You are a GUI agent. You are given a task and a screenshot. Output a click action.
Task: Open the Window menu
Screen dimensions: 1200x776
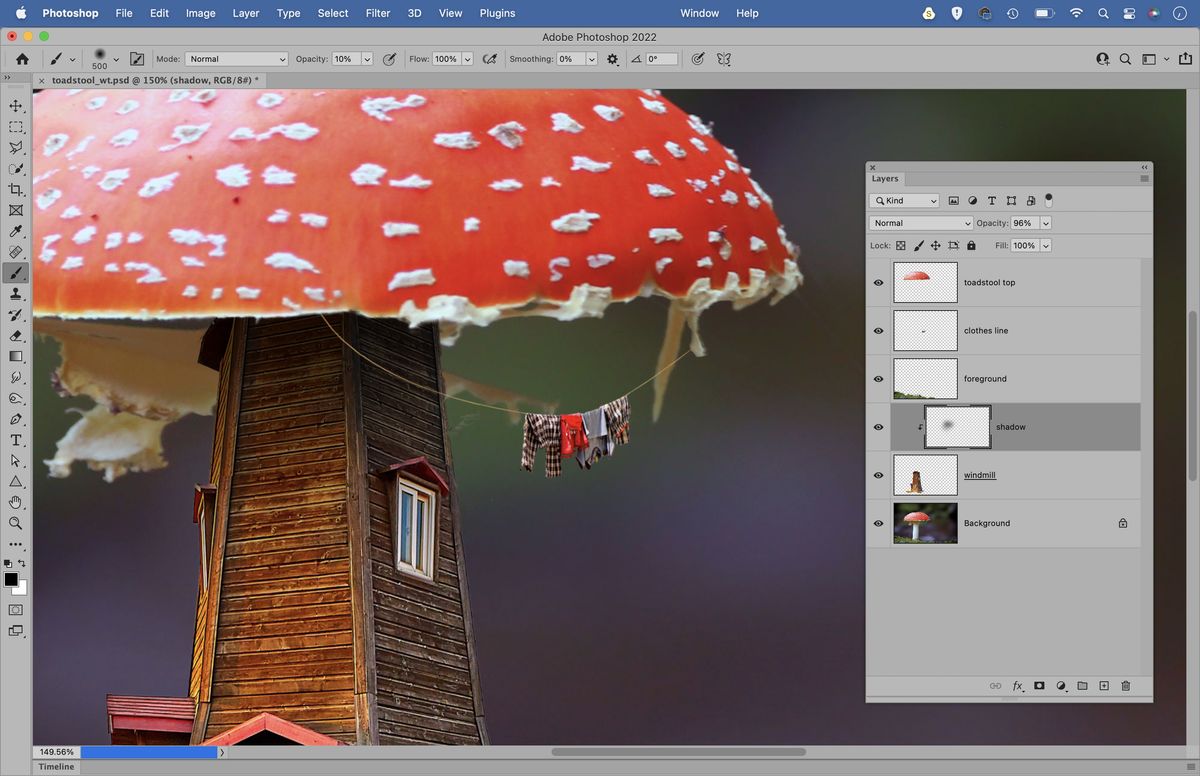(699, 13)
